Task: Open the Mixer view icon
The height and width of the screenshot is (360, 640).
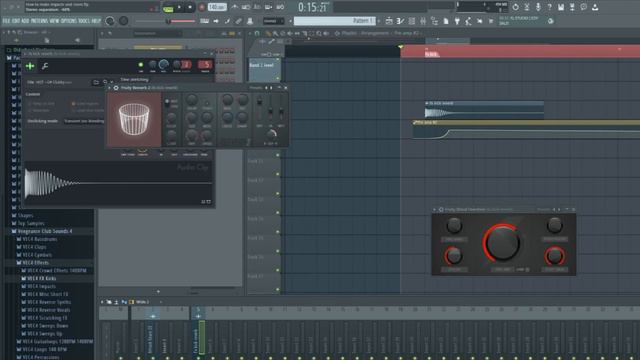Action: click(423, 21)
